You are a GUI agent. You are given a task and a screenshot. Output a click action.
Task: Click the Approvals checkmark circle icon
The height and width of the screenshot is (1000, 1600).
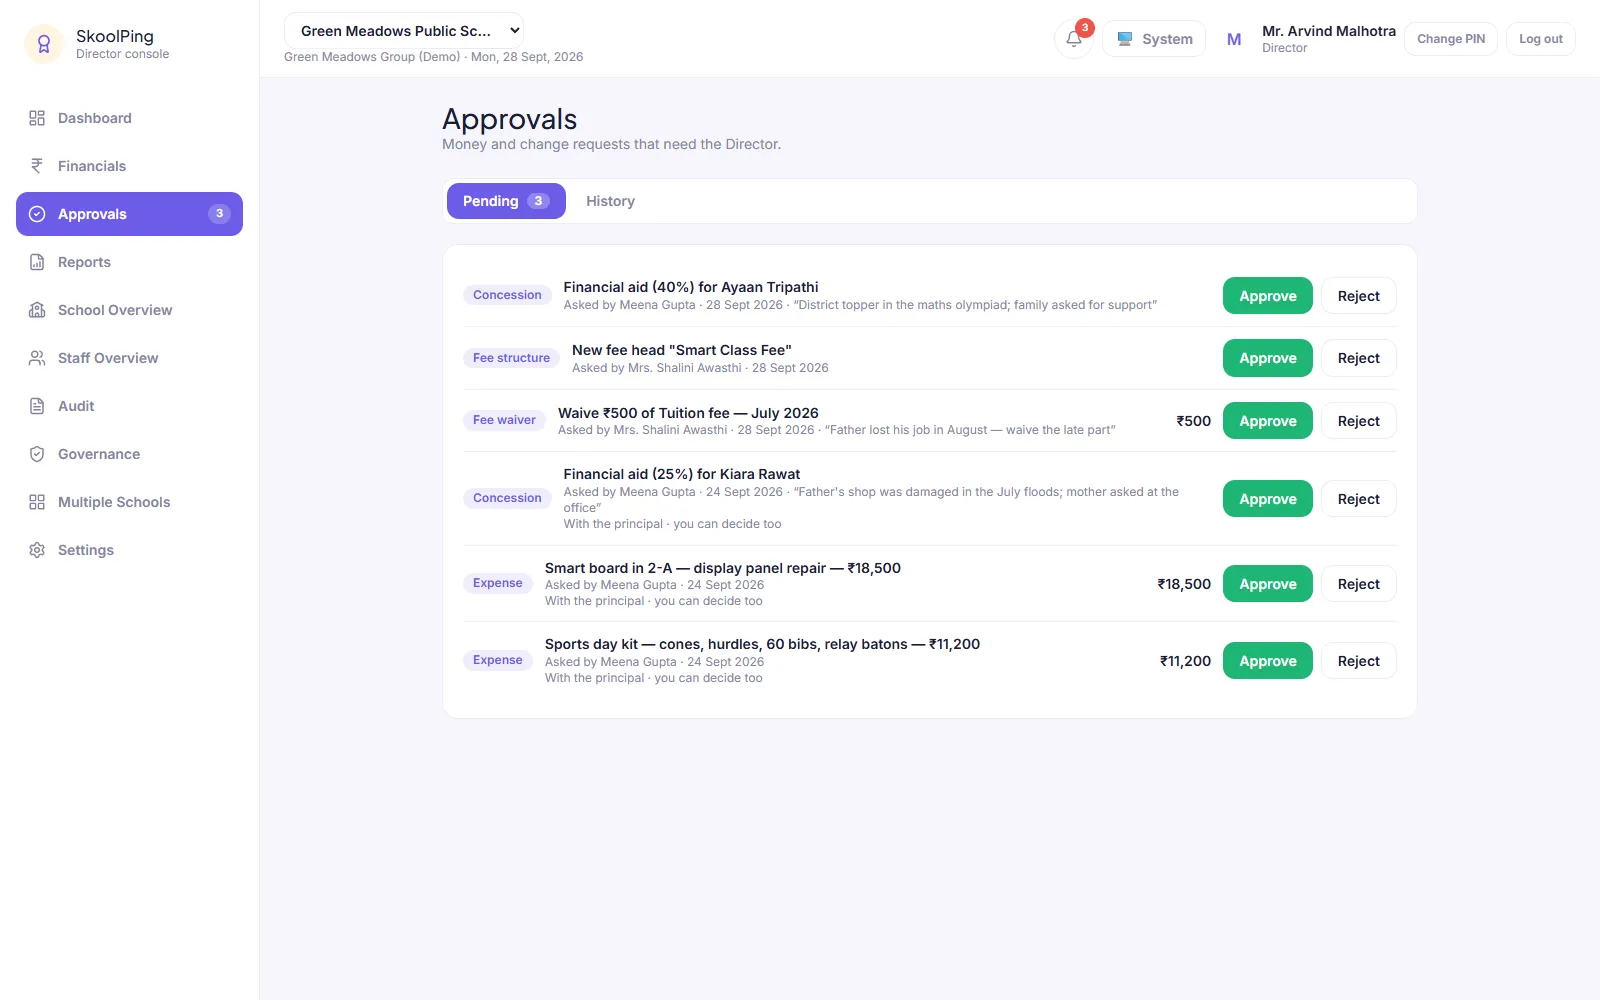click(x=37, y=214)
